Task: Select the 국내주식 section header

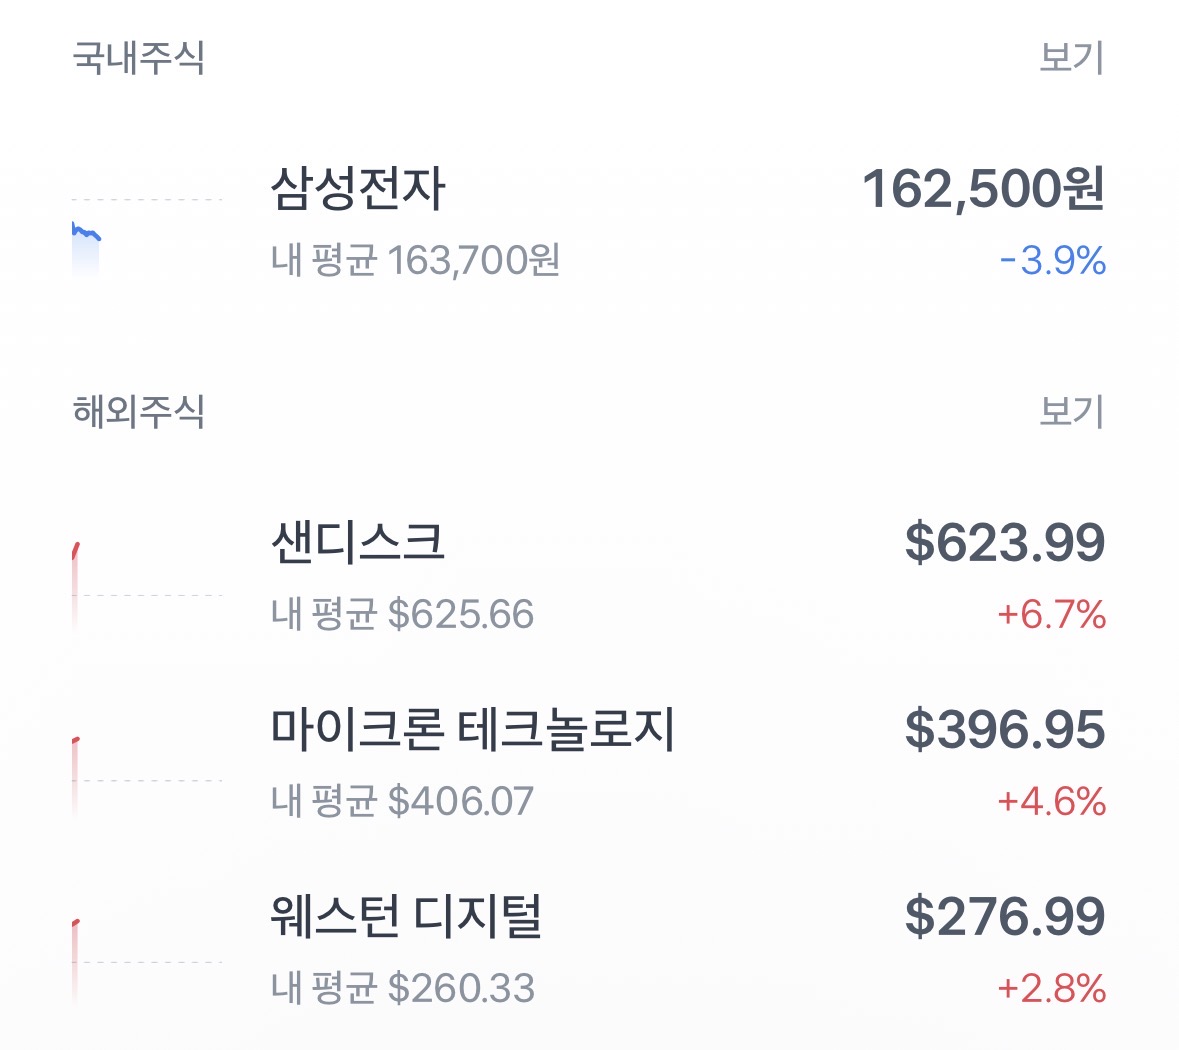Action: pos(139,58)
